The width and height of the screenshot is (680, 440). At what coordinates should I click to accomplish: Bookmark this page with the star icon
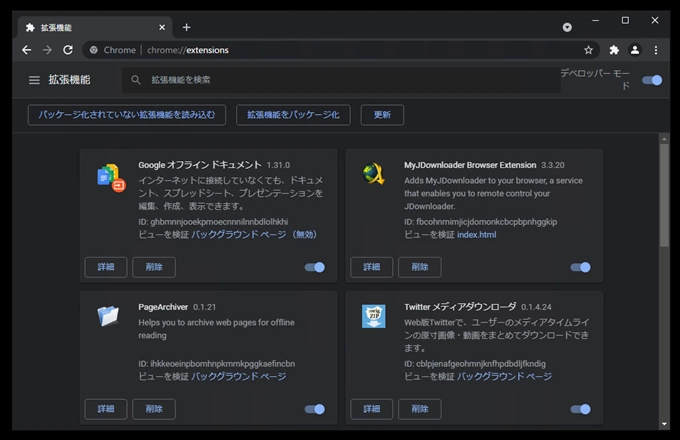(589, 50)
